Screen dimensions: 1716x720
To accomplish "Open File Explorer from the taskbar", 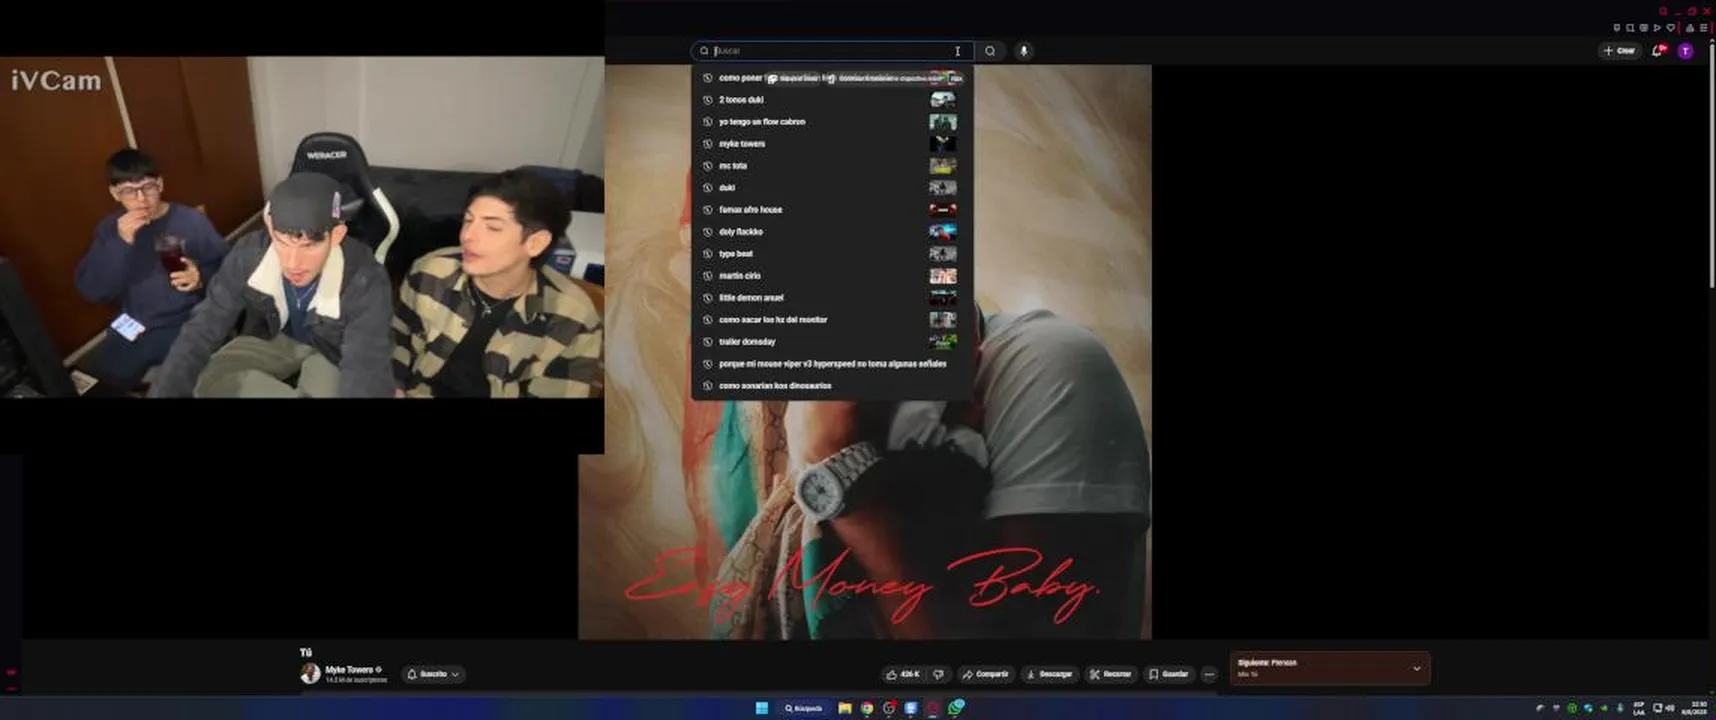I will 845,708.
